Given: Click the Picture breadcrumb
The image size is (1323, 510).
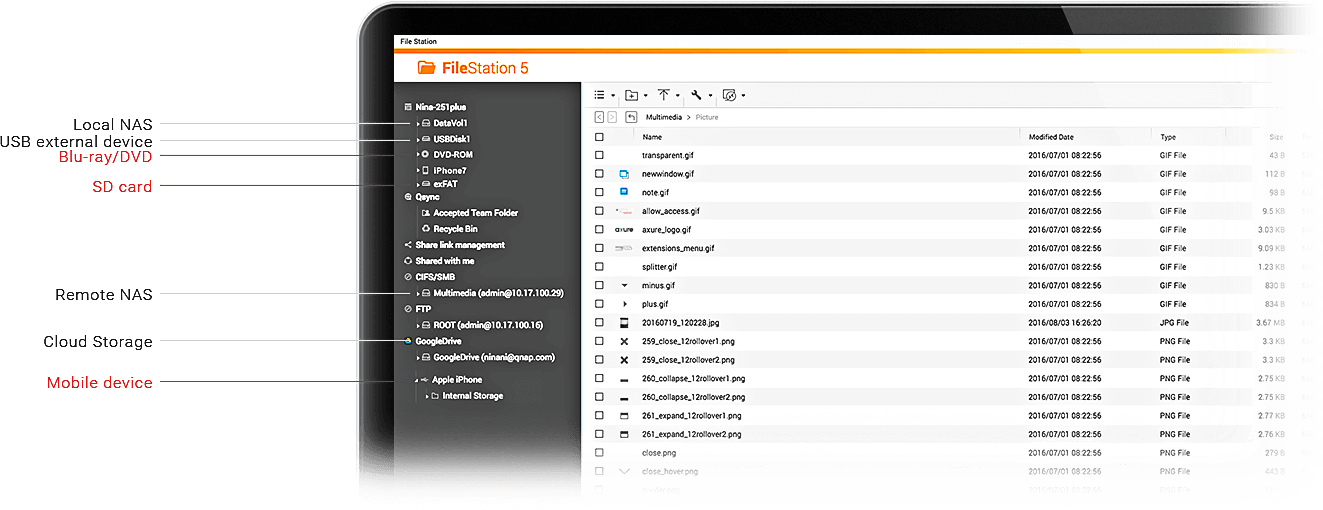Looking at the screenshot, I should coord(707,117).
